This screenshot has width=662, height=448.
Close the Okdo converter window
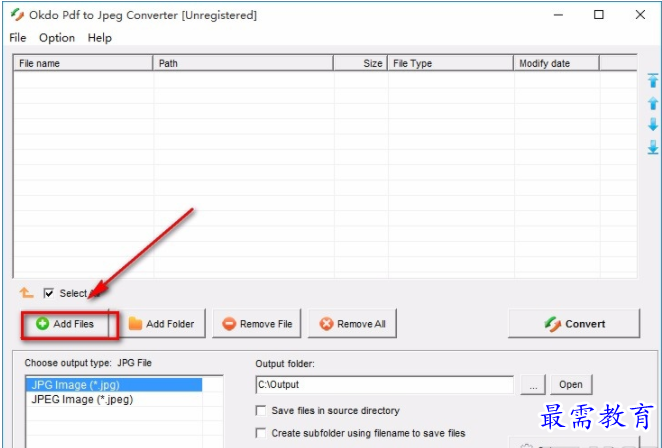[640, 15]
